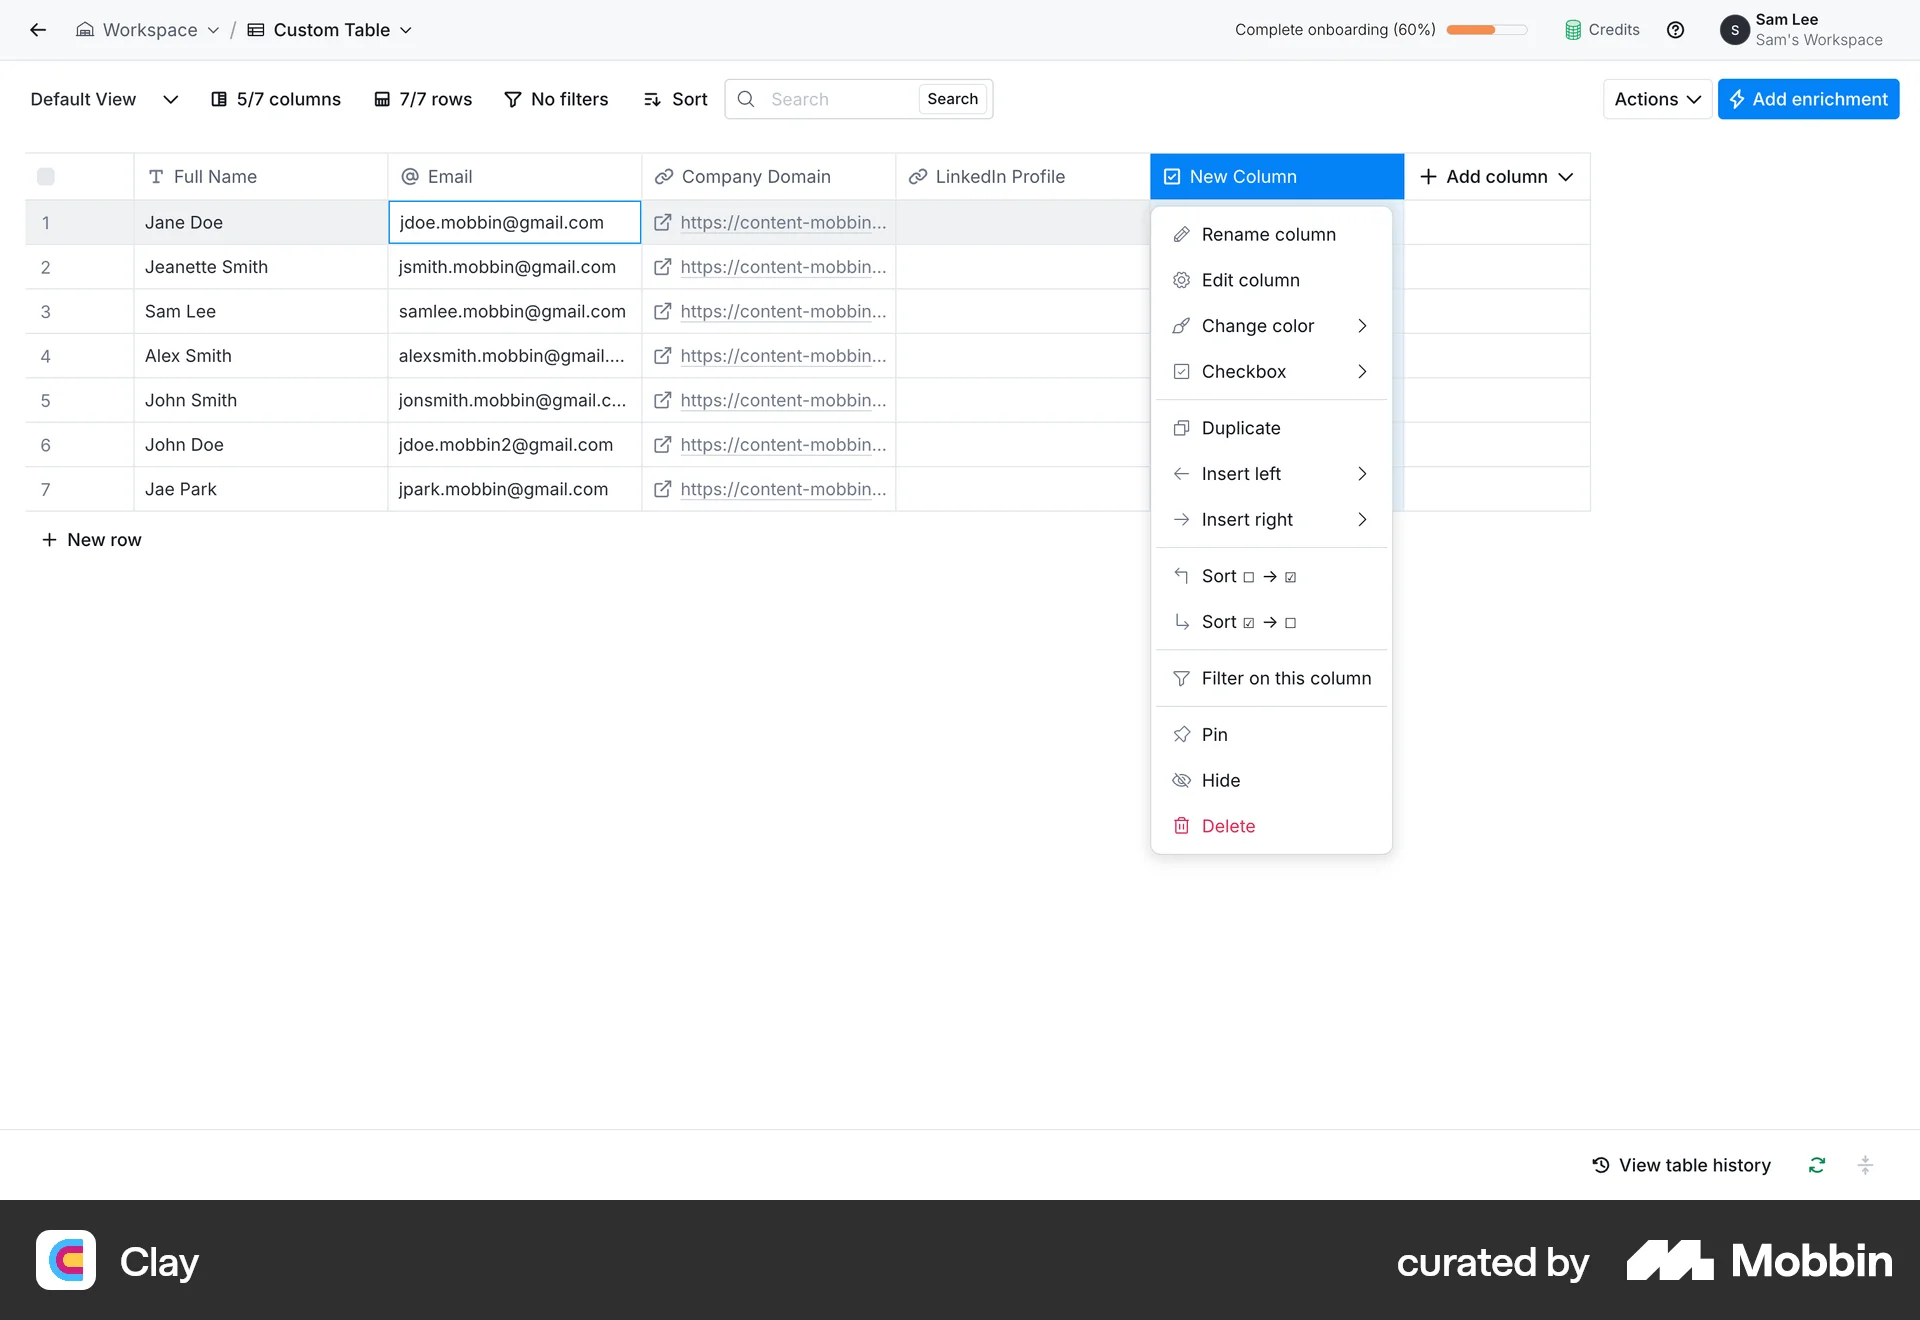Click the back arrow icon
Image resolution: width=1920 pixels, height=1320 pixels.
click(x=38, y=30)
